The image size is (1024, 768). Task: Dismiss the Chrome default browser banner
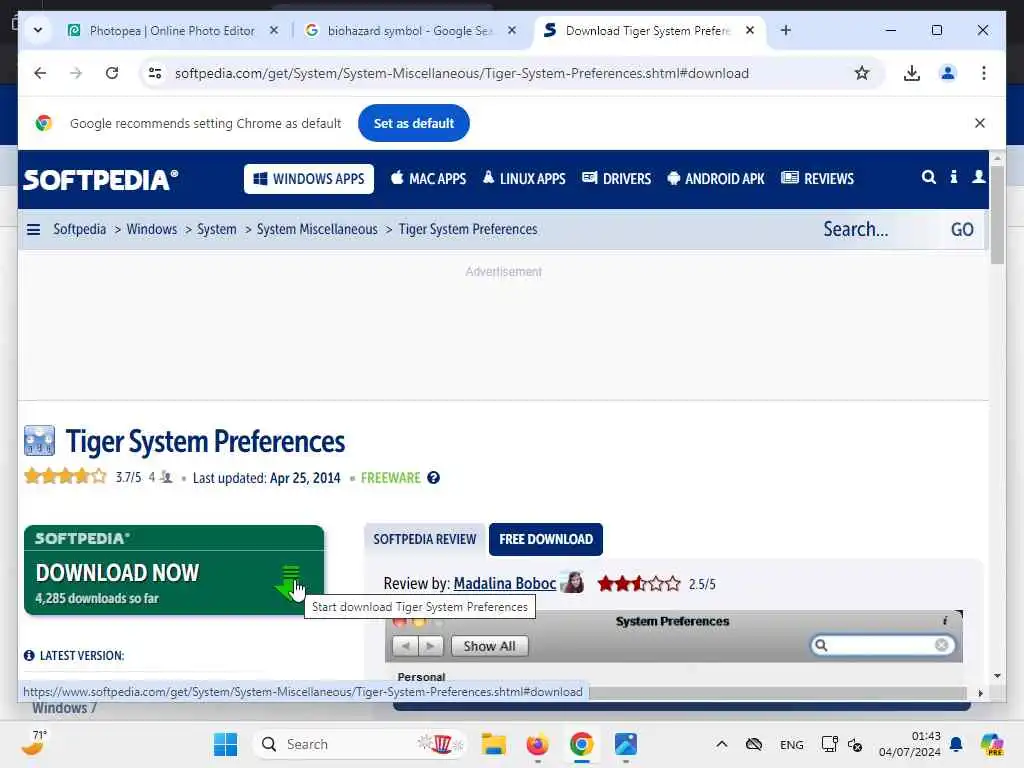(x=980, y=123)
